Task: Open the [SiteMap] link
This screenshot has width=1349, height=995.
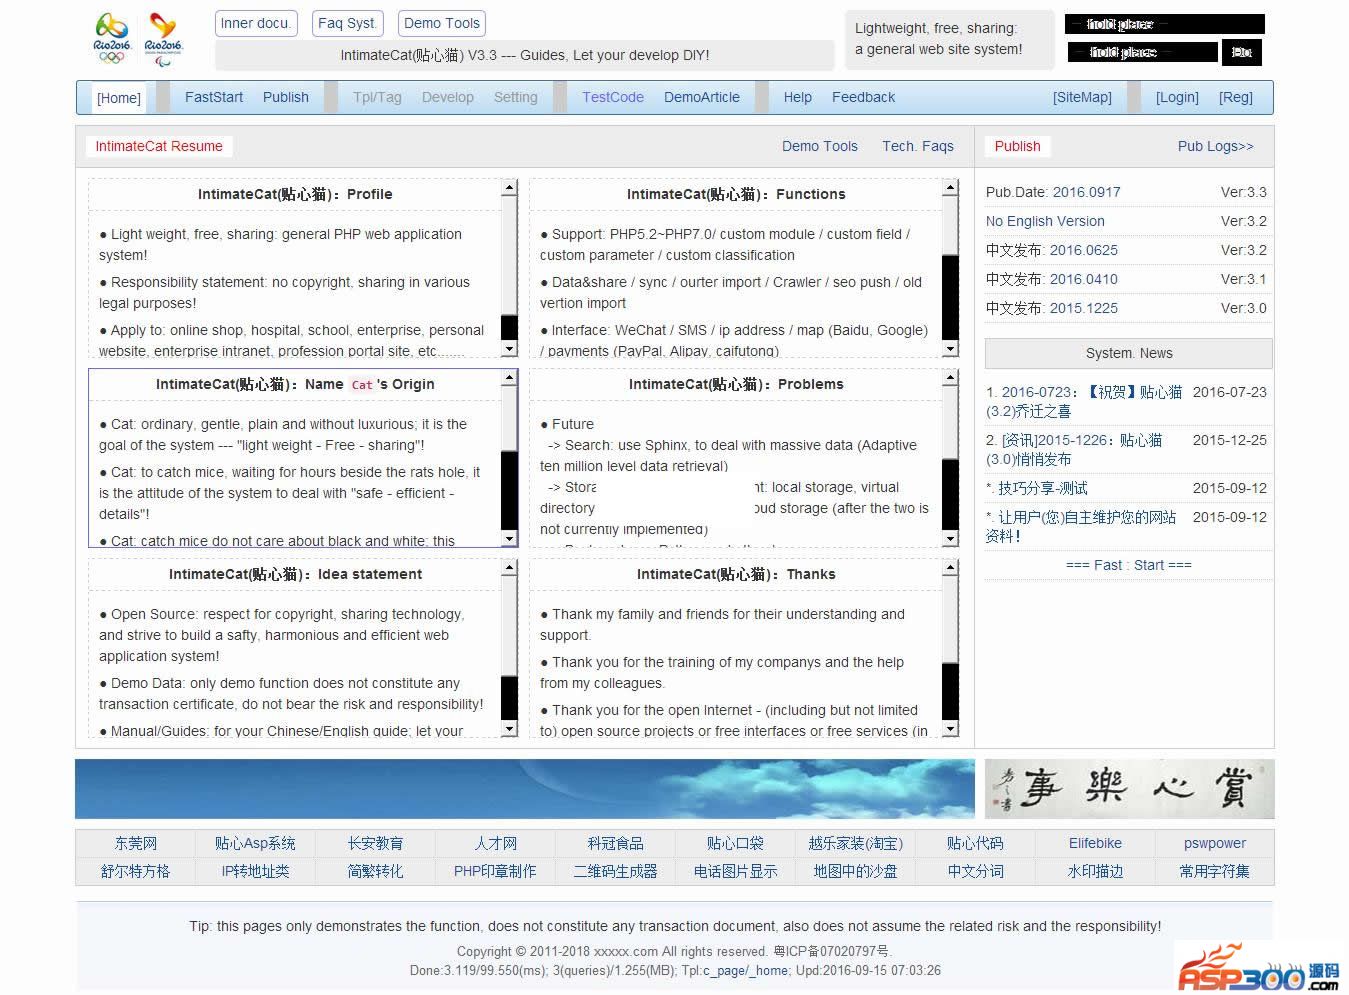Action: (1082, 97)
